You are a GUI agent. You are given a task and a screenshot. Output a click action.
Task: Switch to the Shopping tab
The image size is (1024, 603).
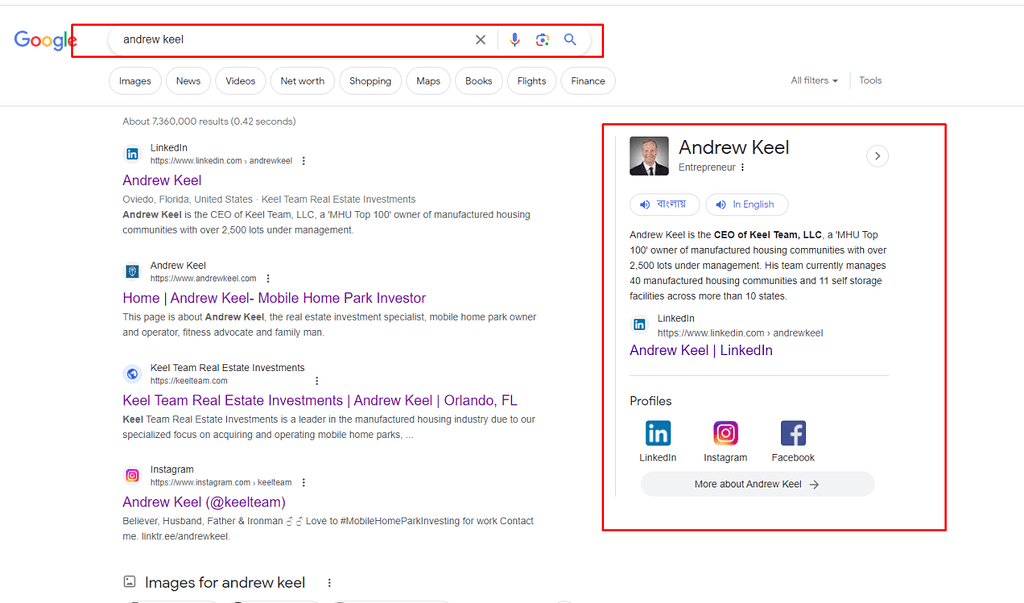(370, 81)
